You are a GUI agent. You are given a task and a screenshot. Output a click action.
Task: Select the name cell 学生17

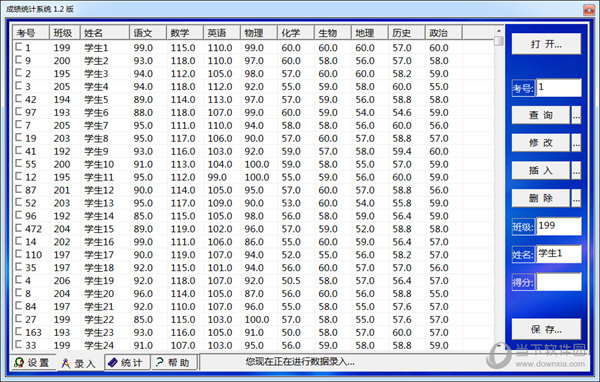click(99, 255)
